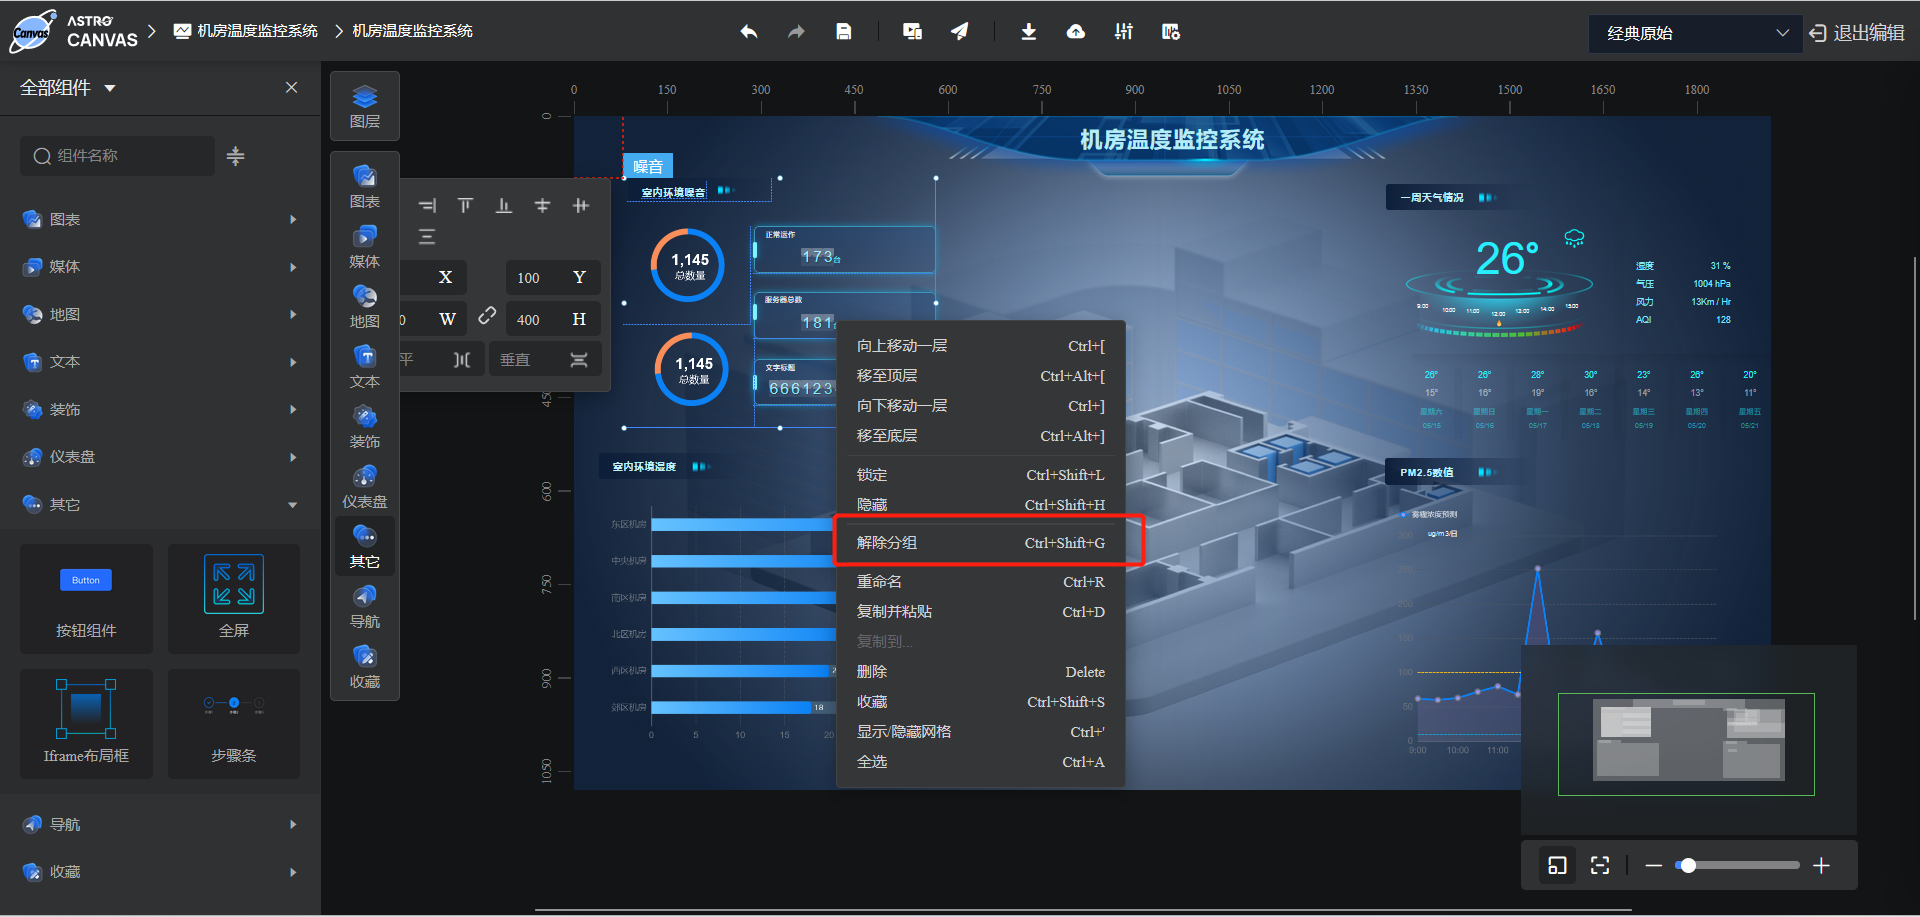
Task: Close the component panel with the X
Action: [291, 87]
